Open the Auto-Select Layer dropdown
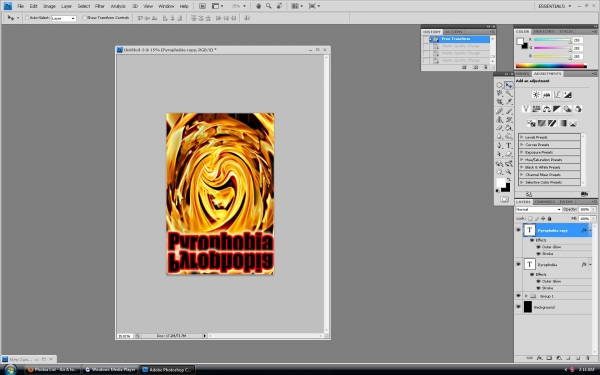This screenshot has width=600, height=375. 64,18
